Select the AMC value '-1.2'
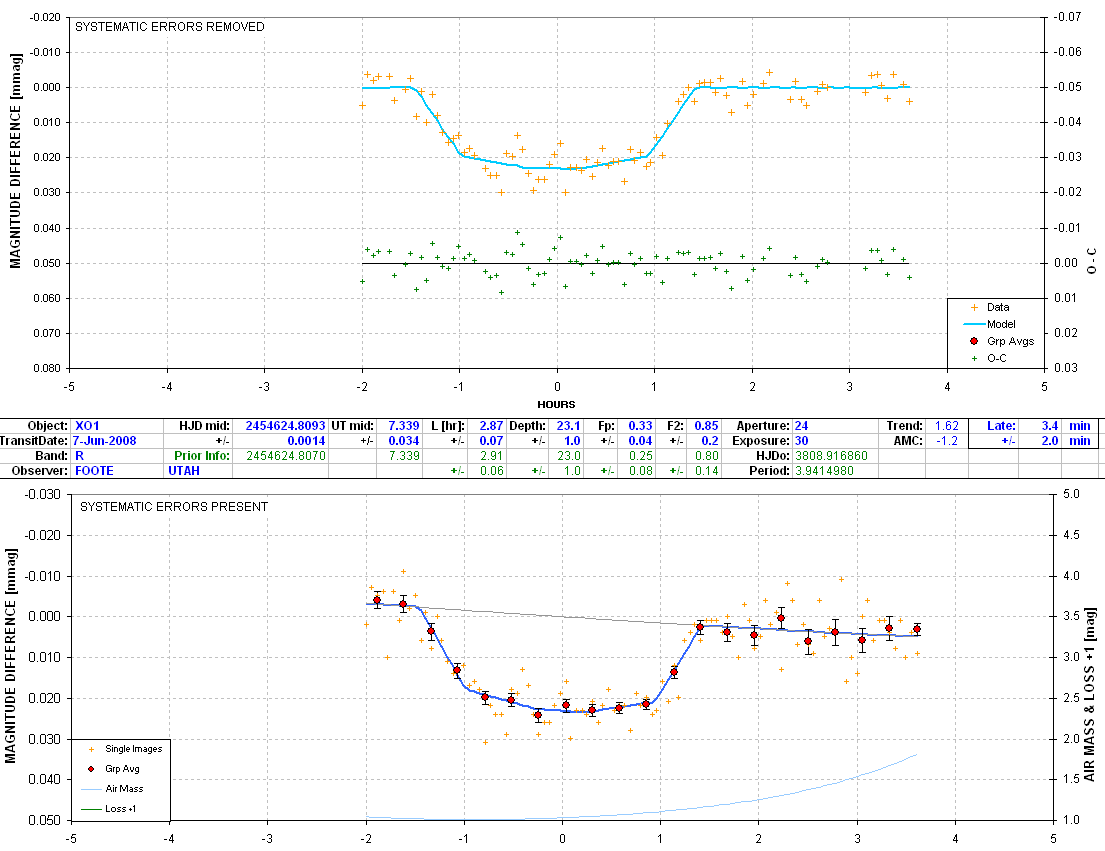Screen dimensions: 1105x851 click(946, 441)
